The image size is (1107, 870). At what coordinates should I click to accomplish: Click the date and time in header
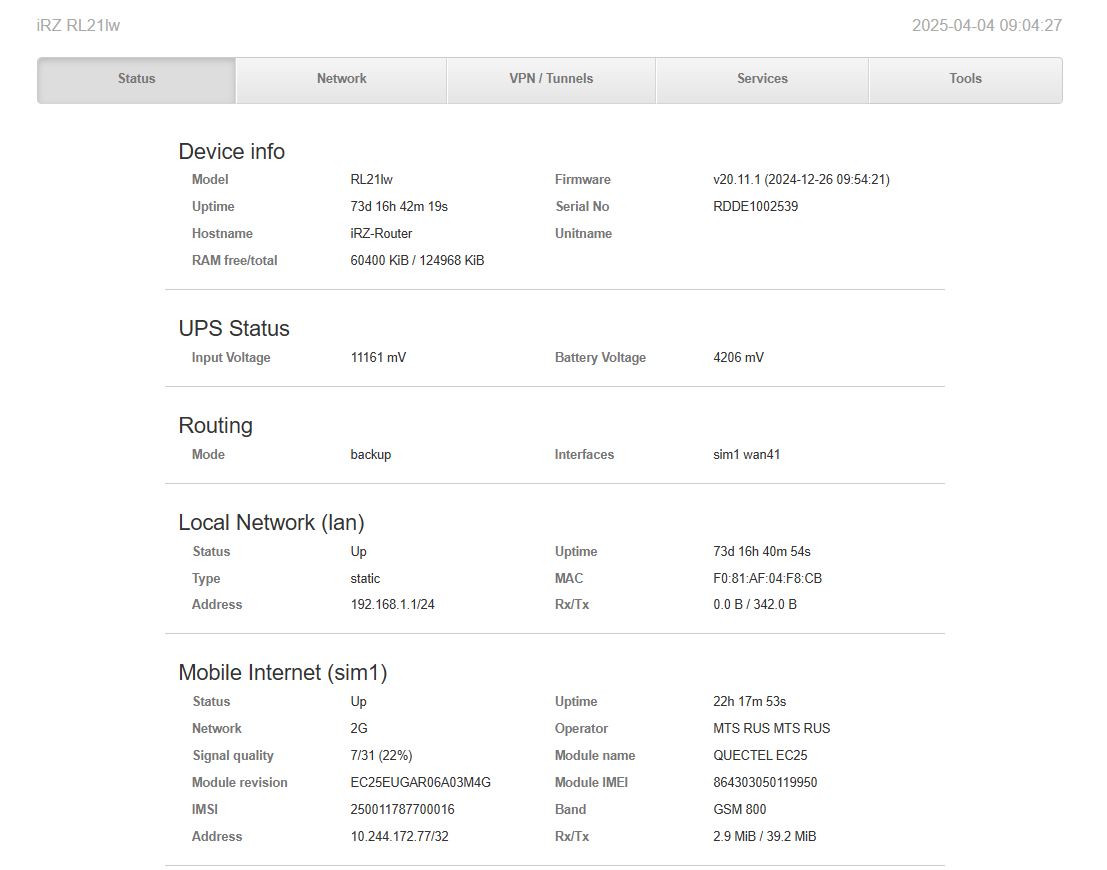tap(986, 25)
